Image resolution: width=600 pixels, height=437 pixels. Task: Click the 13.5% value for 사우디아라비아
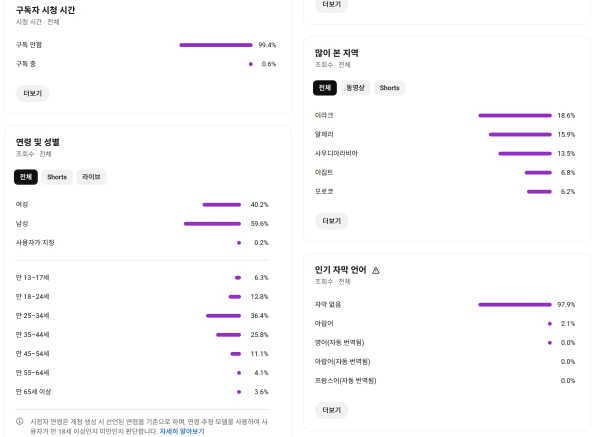pos(566,153)
